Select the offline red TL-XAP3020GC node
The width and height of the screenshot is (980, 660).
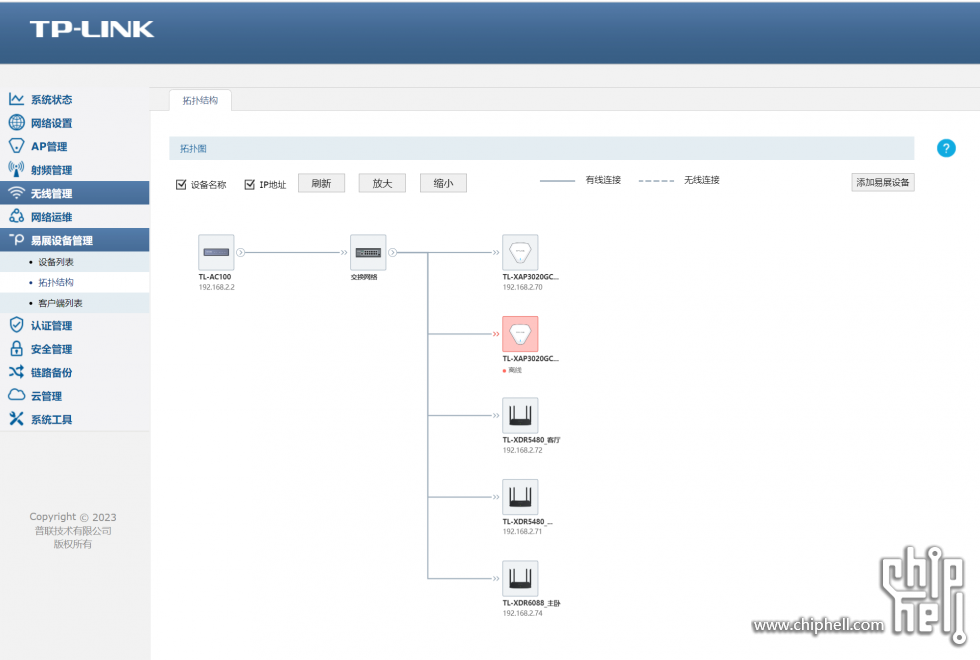[520, 334]
